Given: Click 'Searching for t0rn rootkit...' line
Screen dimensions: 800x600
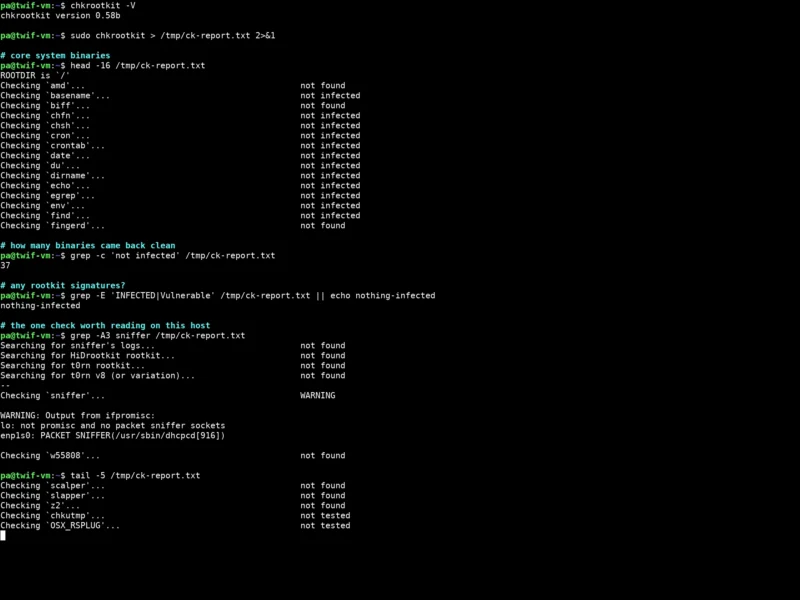Looking at the screenshot, I should point(72,366).
